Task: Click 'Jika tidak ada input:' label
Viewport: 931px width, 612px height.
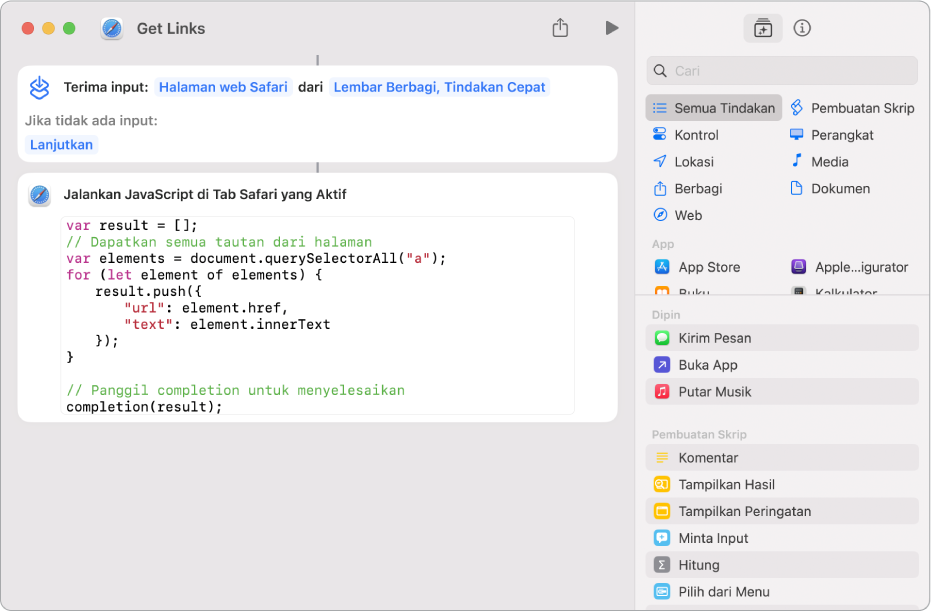Action: (91, 121)
